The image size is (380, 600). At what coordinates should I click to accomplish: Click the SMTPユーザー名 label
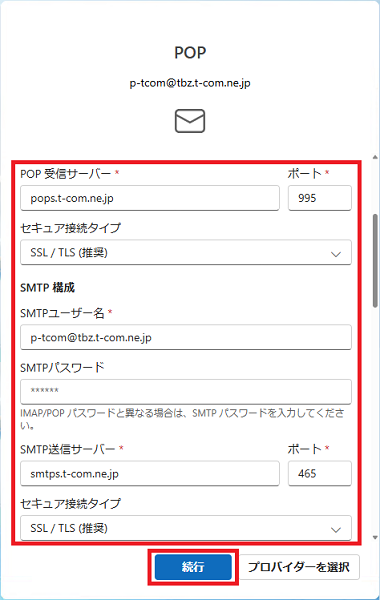point(62,313)
